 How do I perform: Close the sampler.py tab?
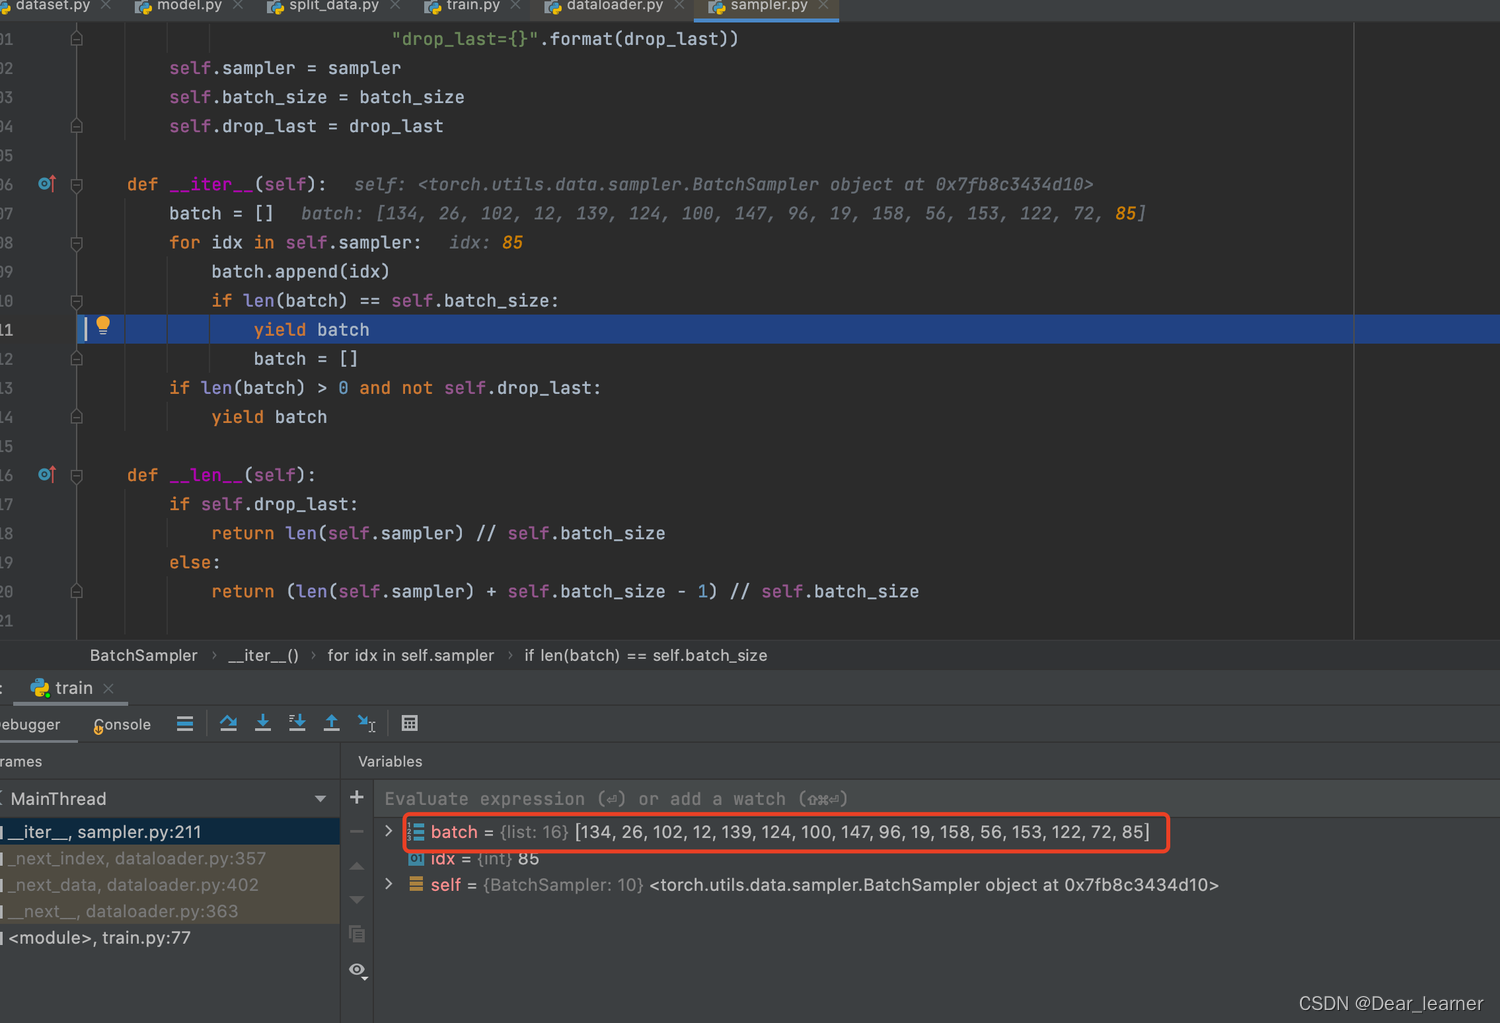823,6
